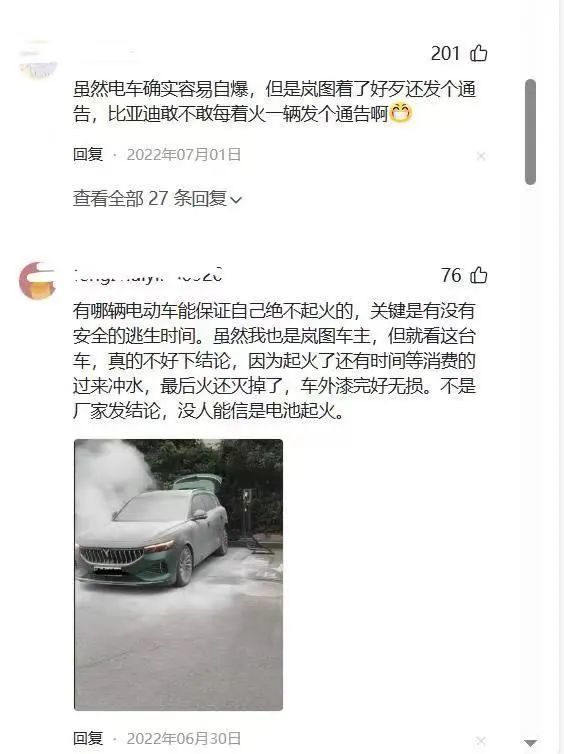Image resolution: width=564 pixels, height=754 pixels.
Task: Click the 201 like count
Action: pos(445,53)
